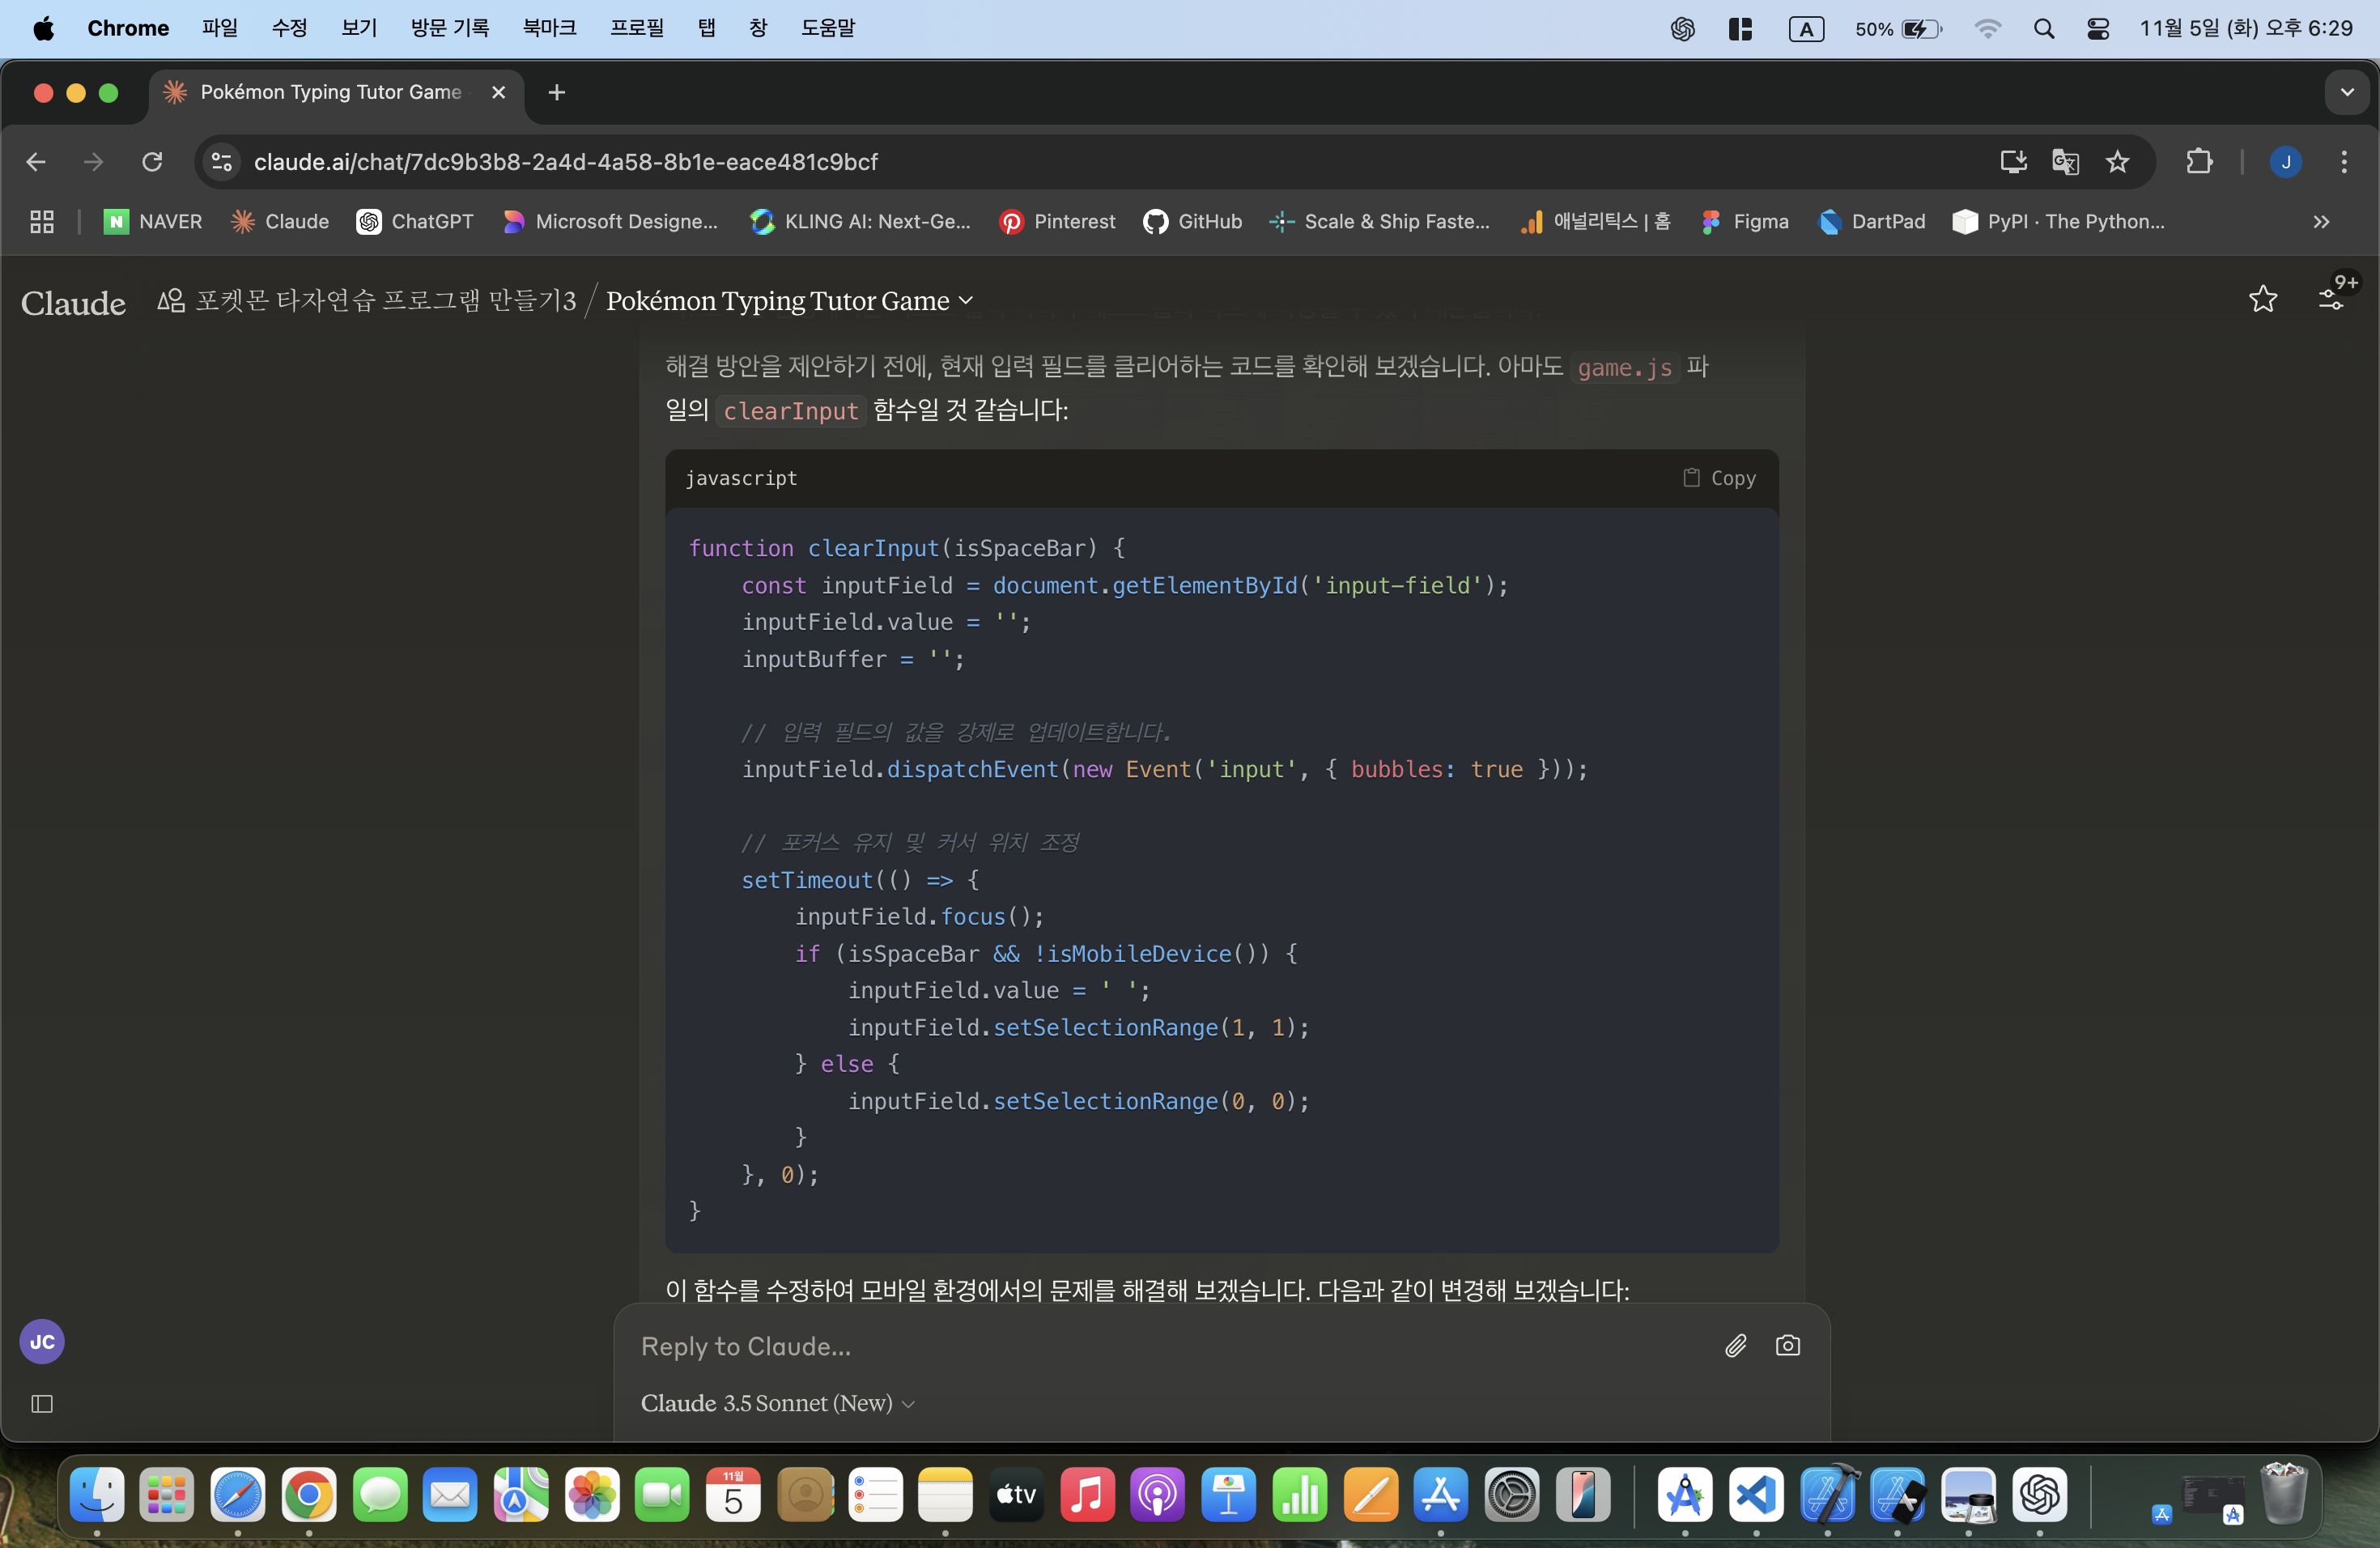Open a new browser tab
This screenshot has width=2380, height=1548.
(557, 93)
